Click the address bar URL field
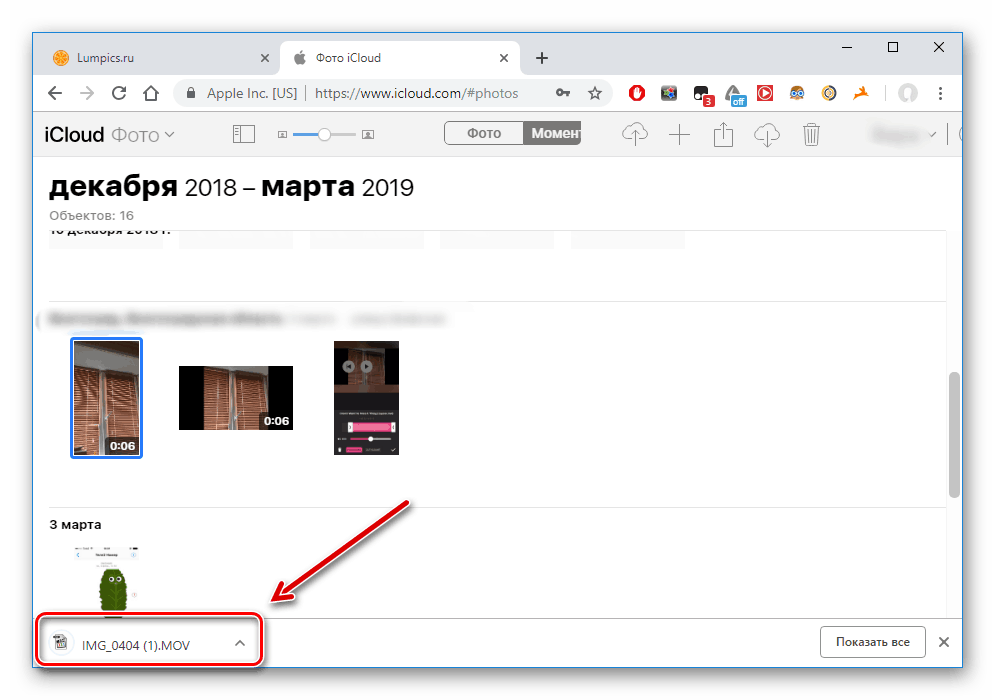The width and height of the screenshot is (995, 700). tap(416, 93)
